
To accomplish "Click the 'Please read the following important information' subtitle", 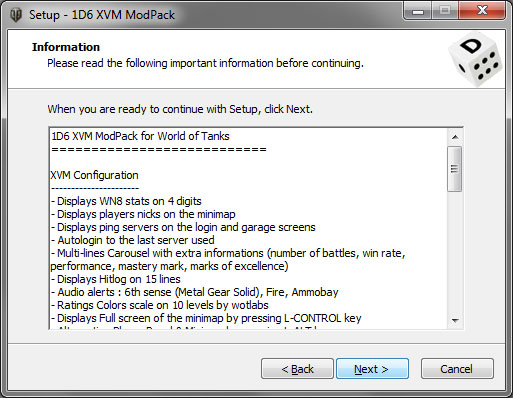I will point(205,63).
